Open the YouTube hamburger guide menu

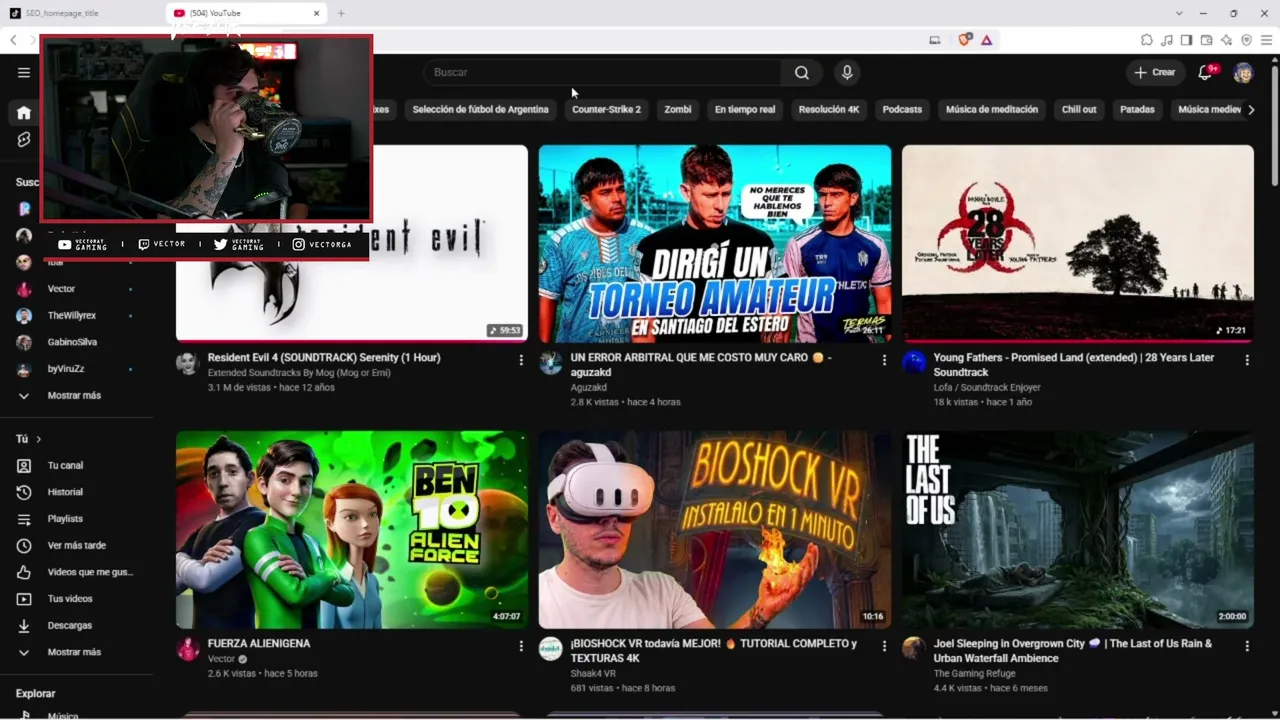pyautogui.click(x=24, y=72)
